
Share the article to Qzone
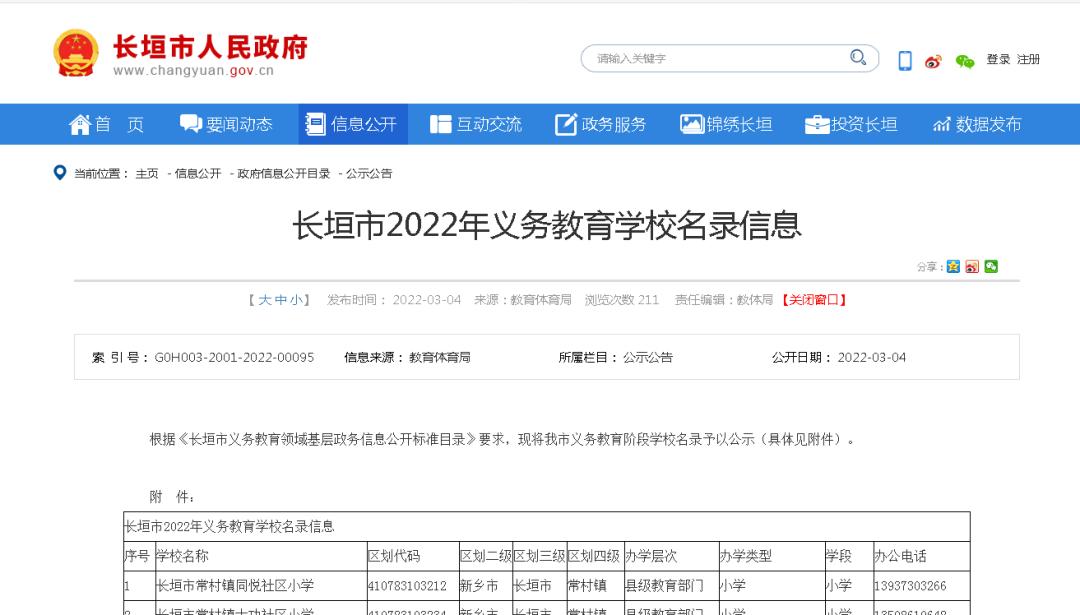tap(953, 266)
